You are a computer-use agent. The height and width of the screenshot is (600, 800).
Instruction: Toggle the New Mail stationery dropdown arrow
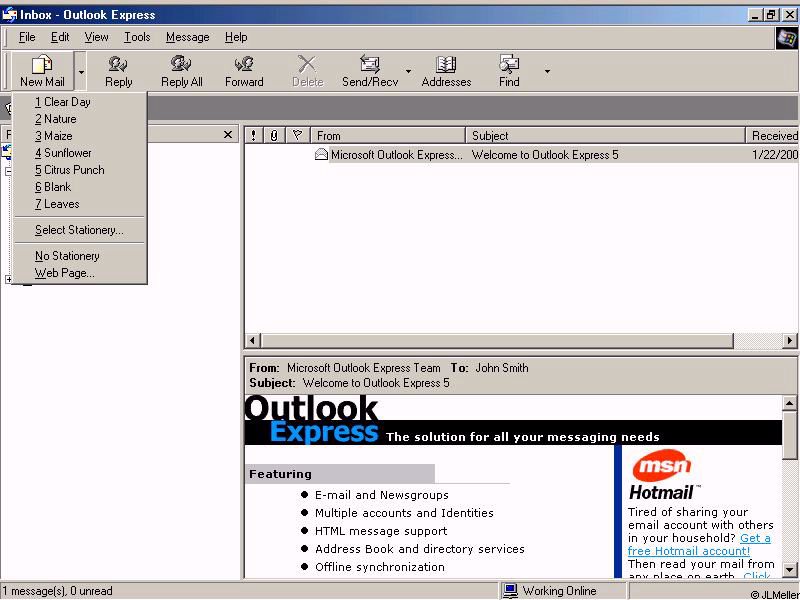click(x=81, y=71)
